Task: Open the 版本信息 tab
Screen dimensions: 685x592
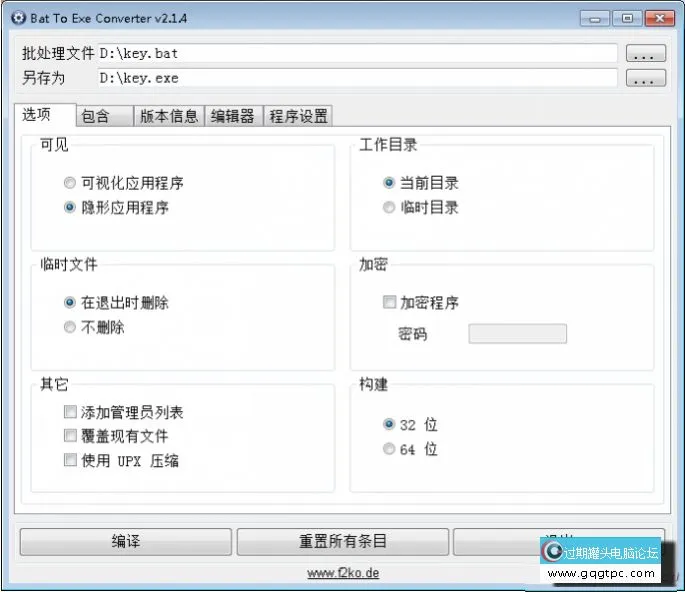Action: tap(169, 116)
